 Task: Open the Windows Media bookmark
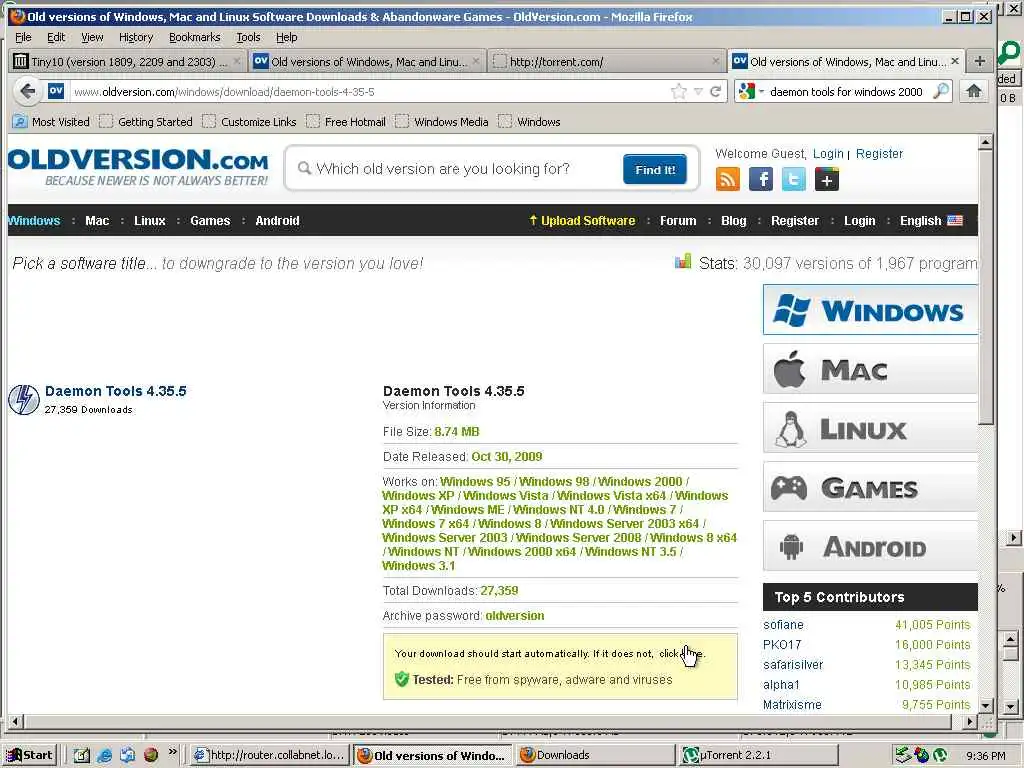coord(442,121)
